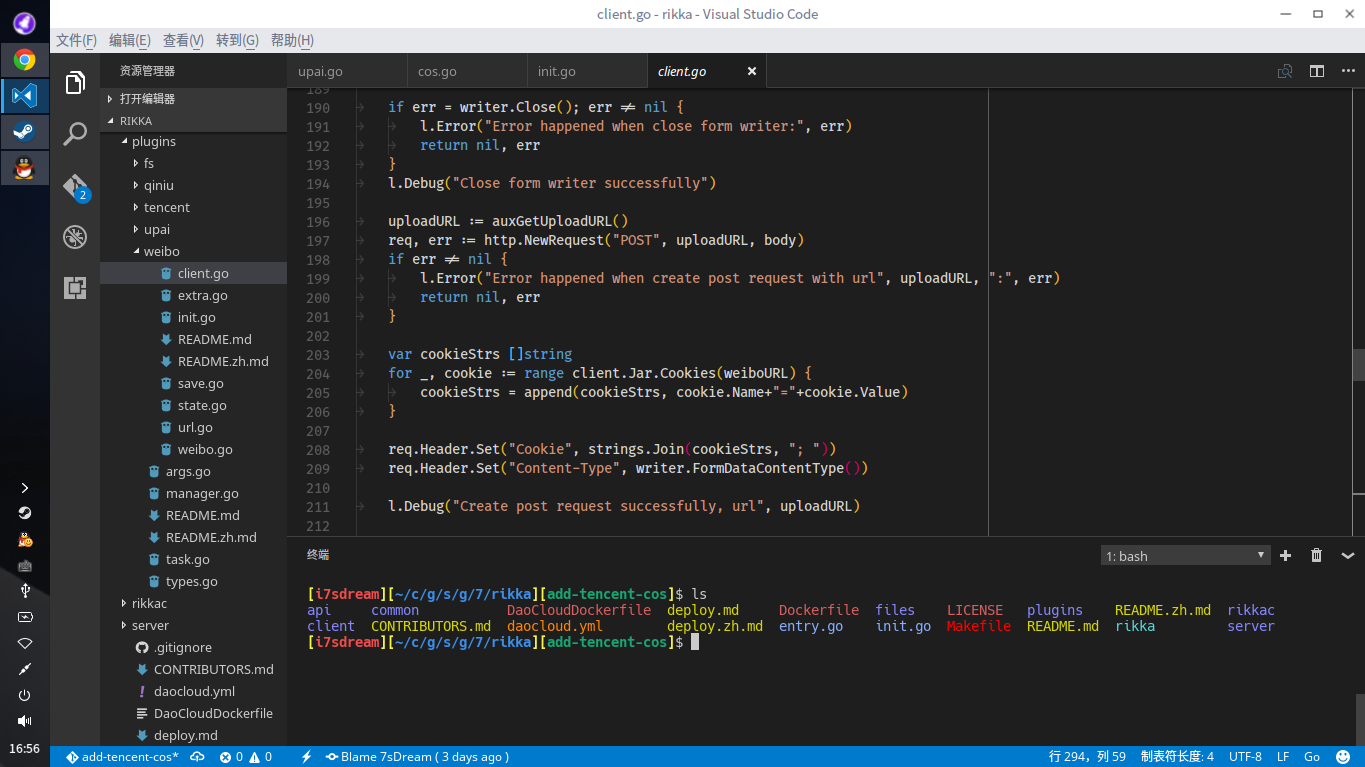This screenshot has height=767, width=1365.
Task: Open manager.go in file tree
Action: (x=193, y=493)
